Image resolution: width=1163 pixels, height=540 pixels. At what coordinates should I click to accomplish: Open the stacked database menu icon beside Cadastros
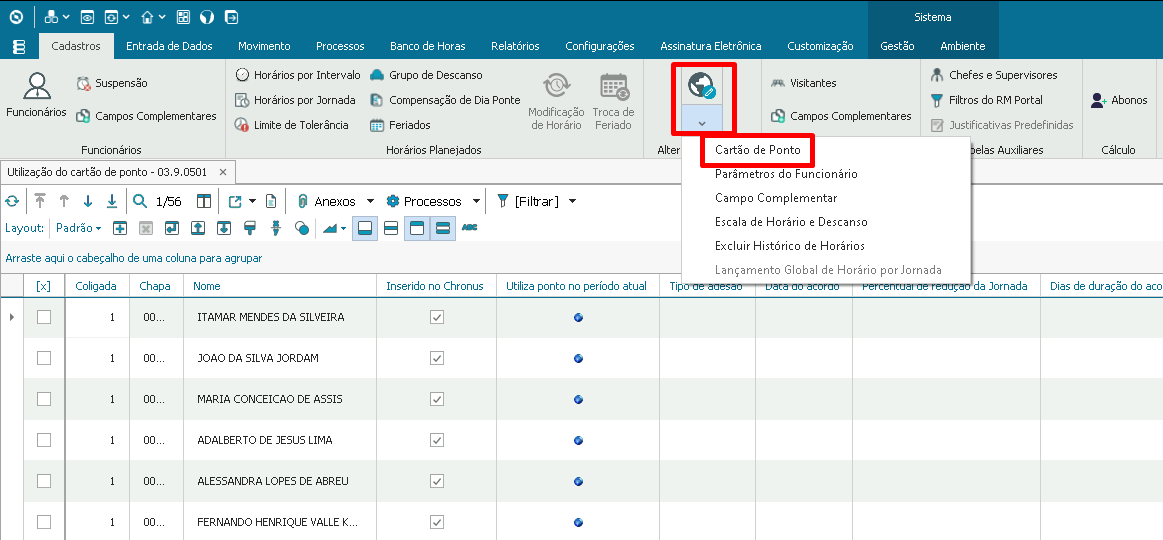pyautogui.click(x=19, y=46)
